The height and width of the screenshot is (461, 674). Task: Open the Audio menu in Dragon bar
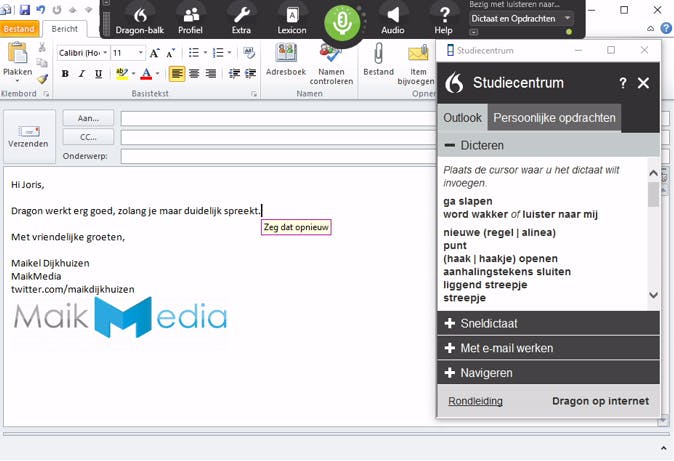coord(393,21)
